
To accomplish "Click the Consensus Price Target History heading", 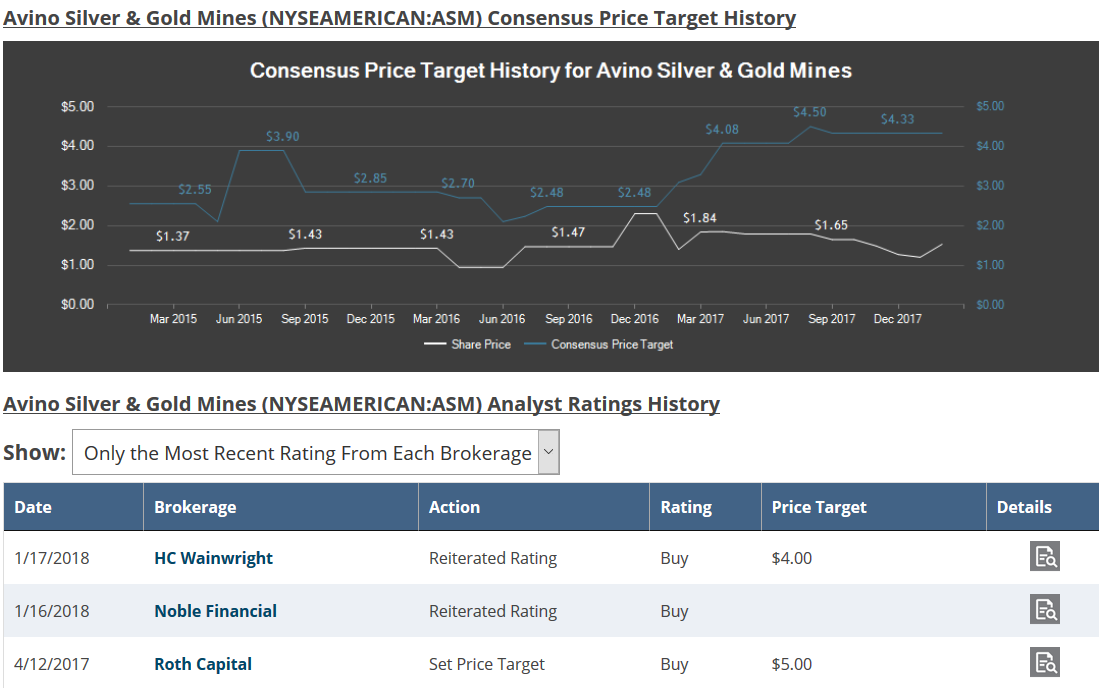I will pyautogui.click(x=399, y=18).
